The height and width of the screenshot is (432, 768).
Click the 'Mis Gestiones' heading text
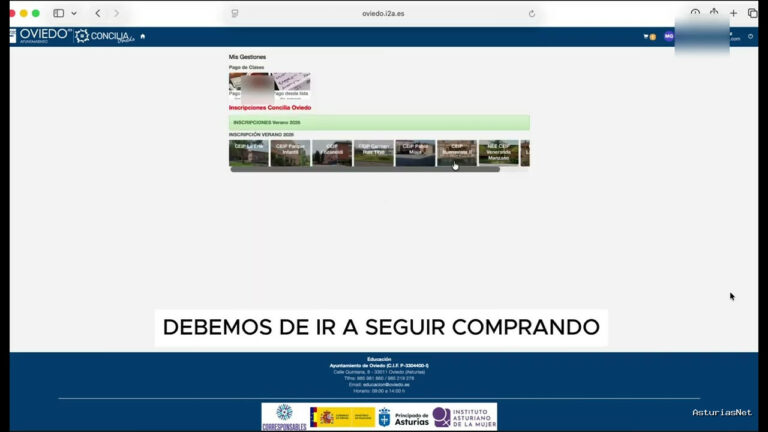pos(247,57)
